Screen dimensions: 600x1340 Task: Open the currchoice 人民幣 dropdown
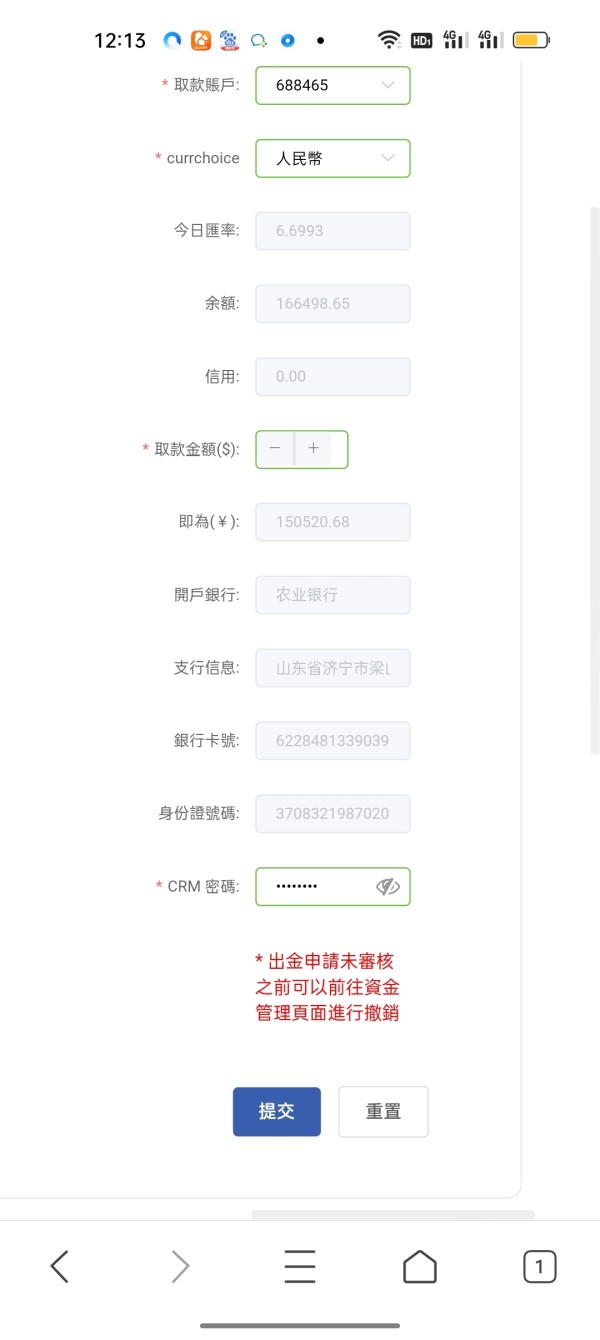pos(333,158)
